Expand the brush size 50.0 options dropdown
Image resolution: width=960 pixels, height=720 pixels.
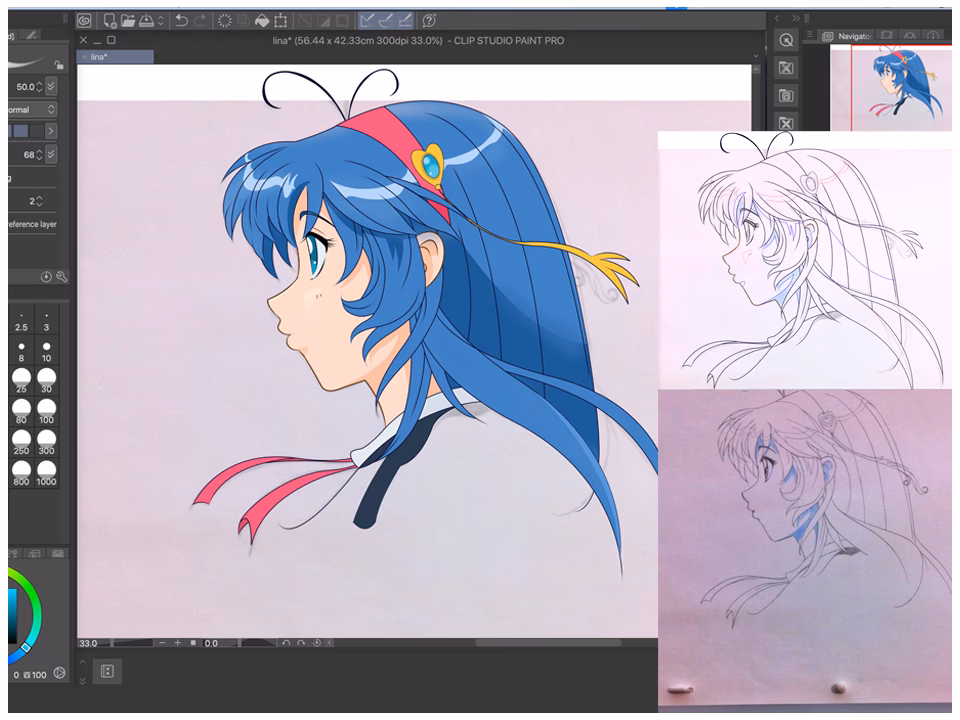pos(51,87)
